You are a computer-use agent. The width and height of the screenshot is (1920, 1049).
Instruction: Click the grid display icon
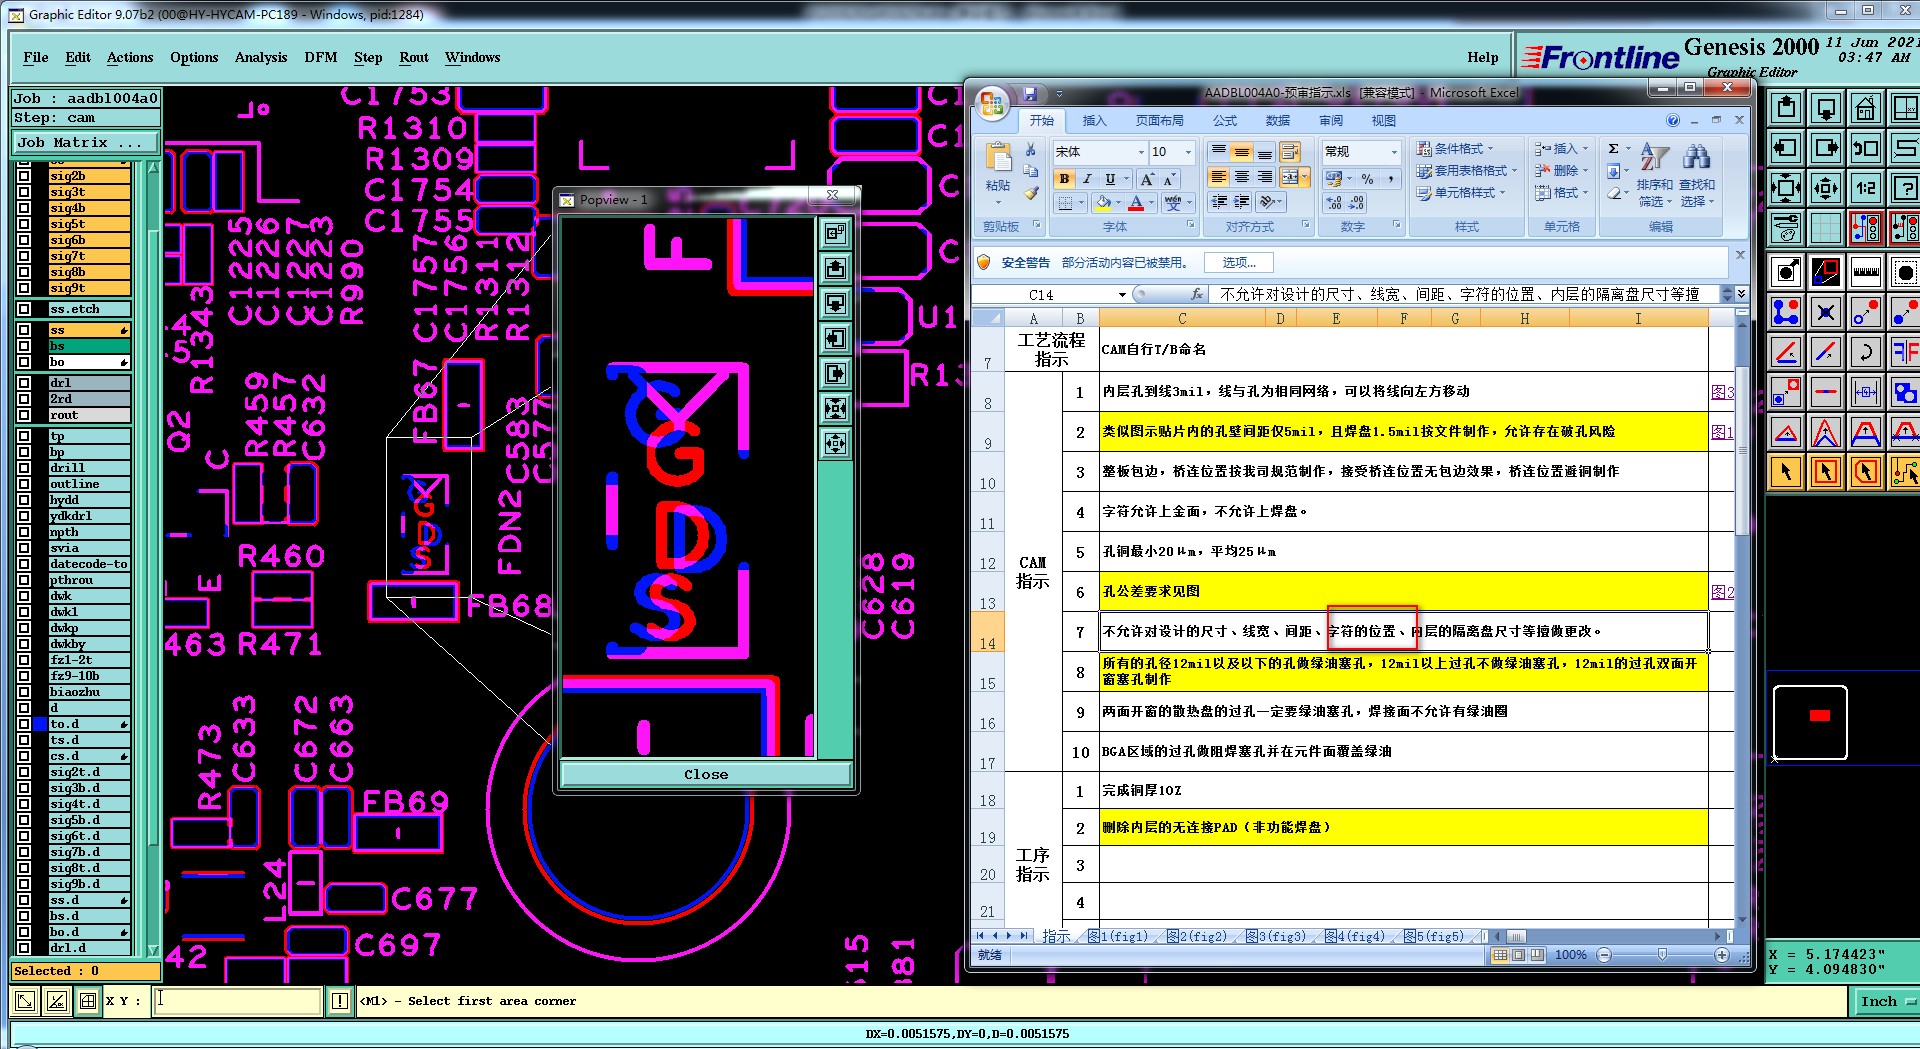point(1826,228)
